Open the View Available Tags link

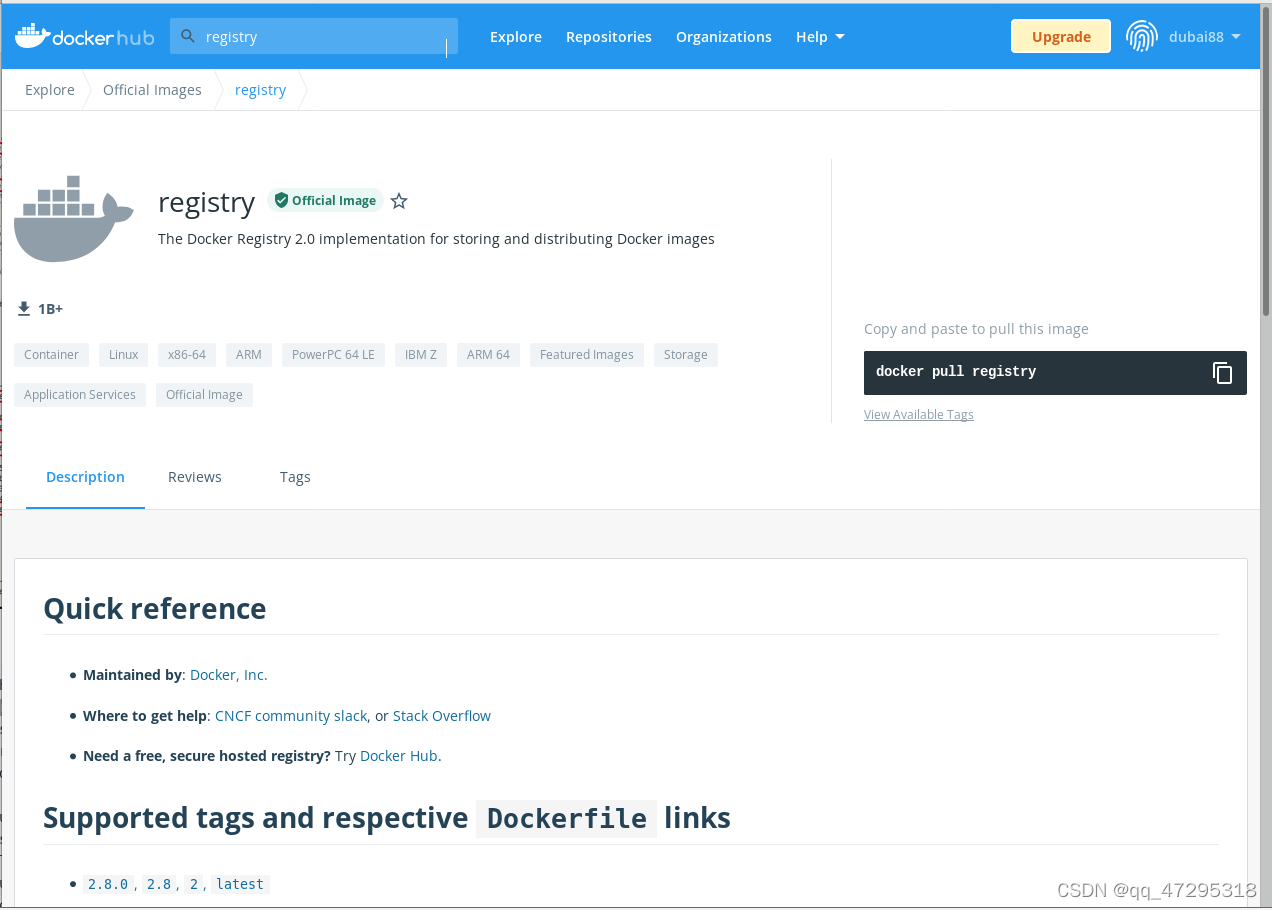pyautogui.click(x=918, y=414)
